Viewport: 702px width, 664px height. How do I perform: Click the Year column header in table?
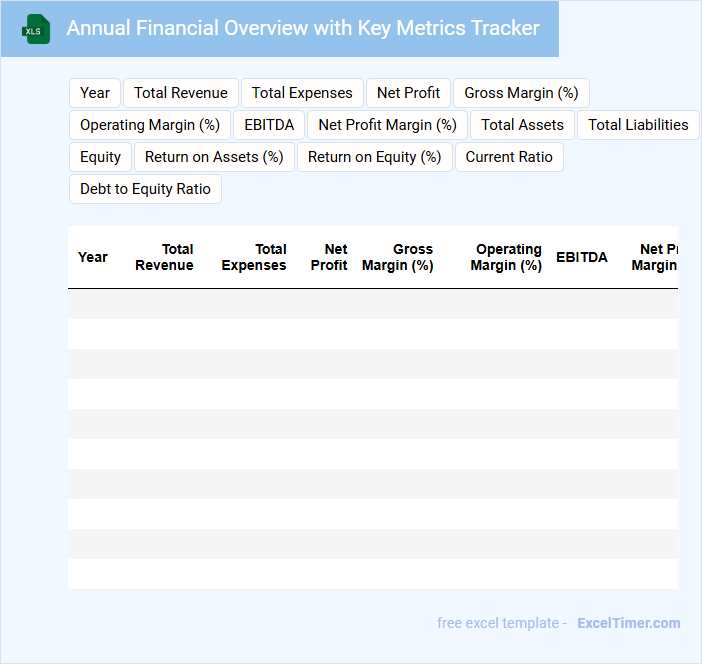click(93, 257)
